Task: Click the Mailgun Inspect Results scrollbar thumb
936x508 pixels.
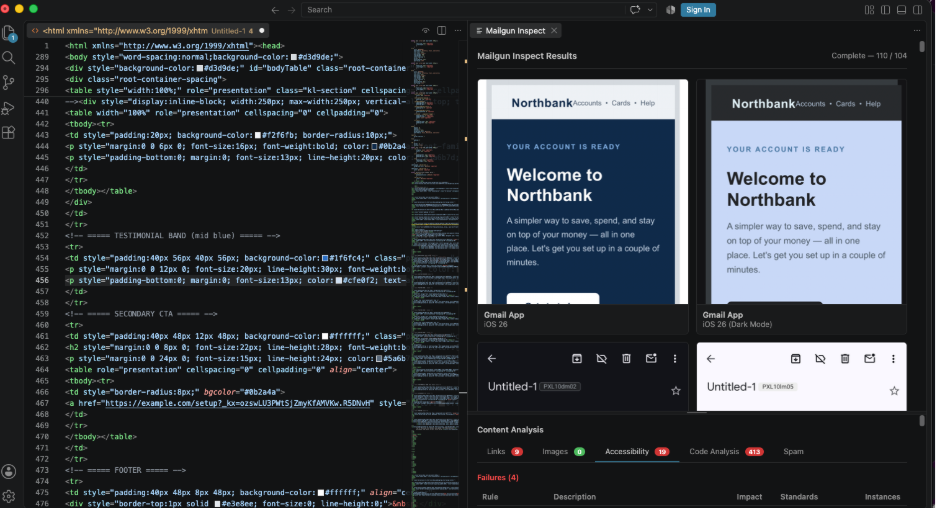Action: click(x=922, y=47)
